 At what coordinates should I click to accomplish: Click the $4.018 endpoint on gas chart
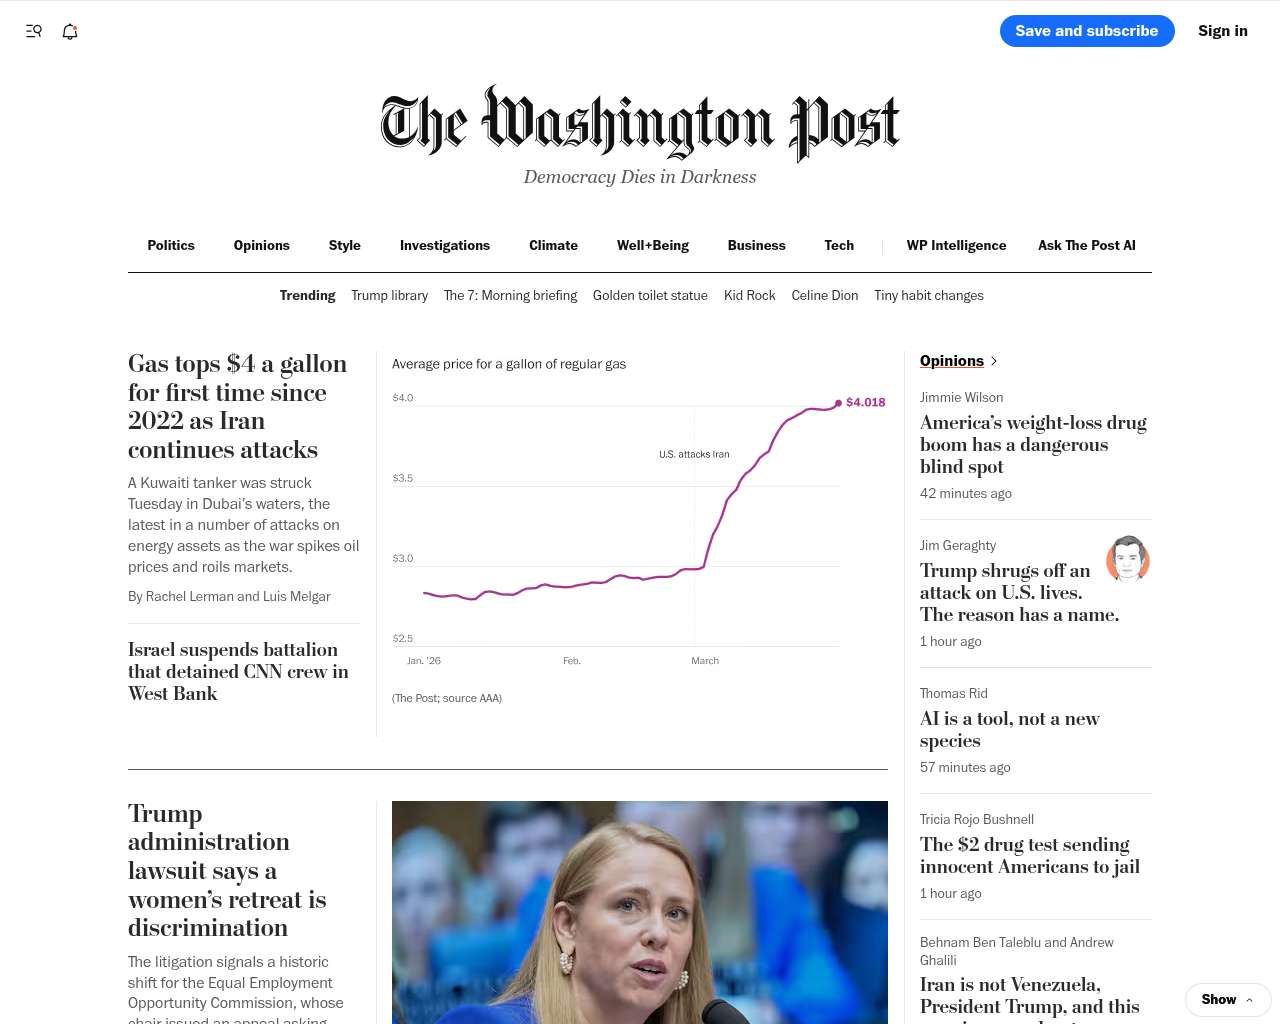(x=839, y=403)
